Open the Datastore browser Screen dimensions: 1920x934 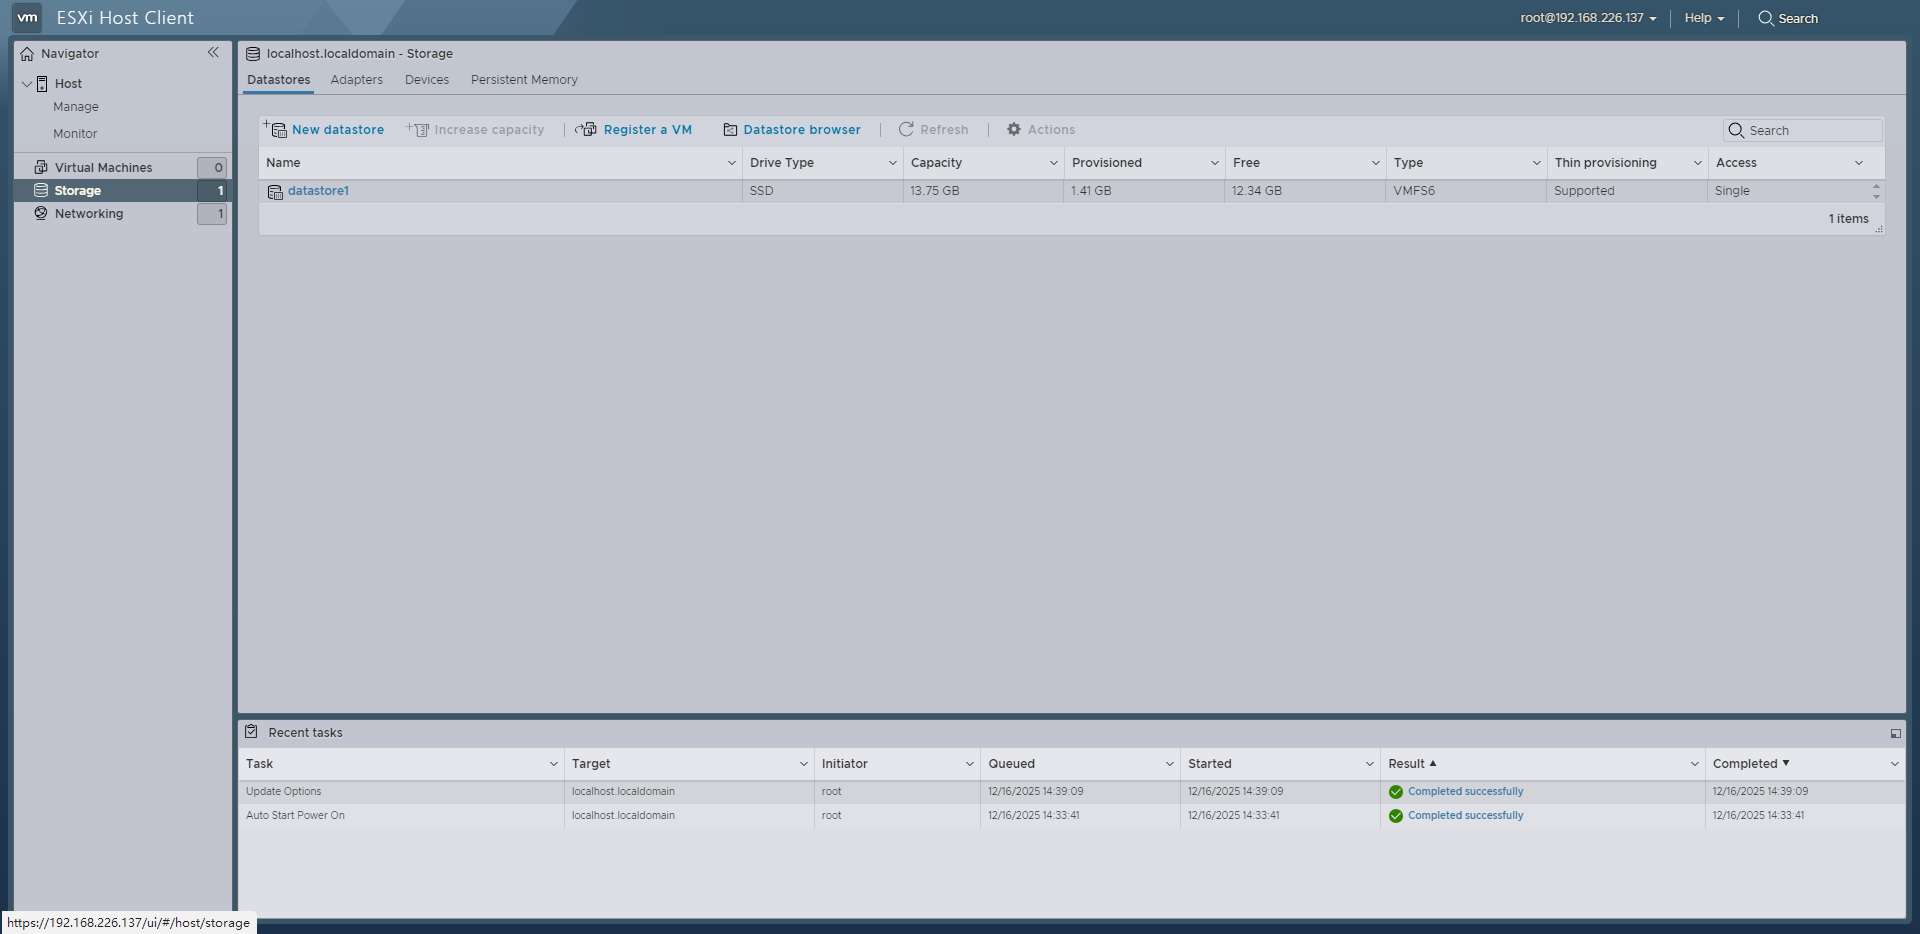pyautogui.click(x=802, y=129)
